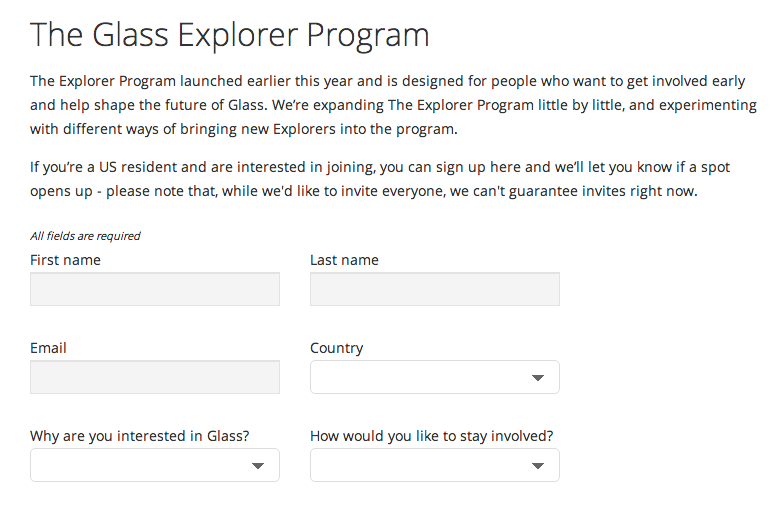
Task: Click the 'sign up here' text
Action: [452, 166]
